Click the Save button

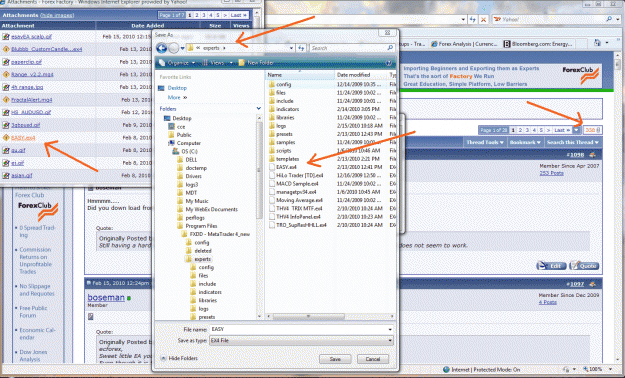[x=335, y=359]
